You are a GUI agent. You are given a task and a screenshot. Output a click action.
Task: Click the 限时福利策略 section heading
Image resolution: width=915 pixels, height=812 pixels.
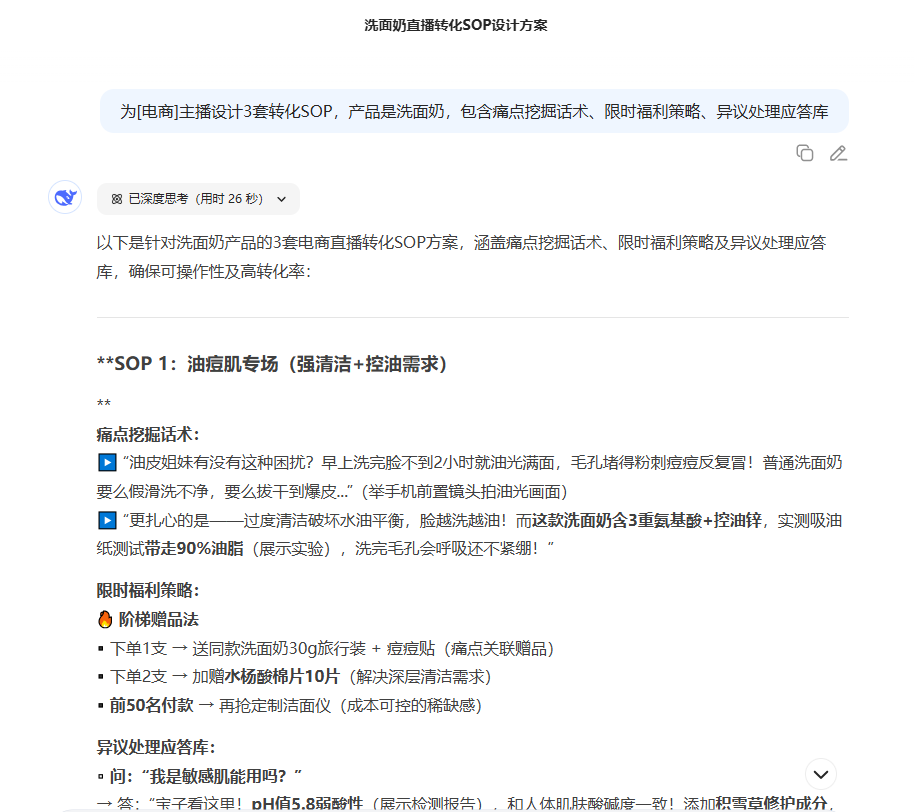point(138,590)
